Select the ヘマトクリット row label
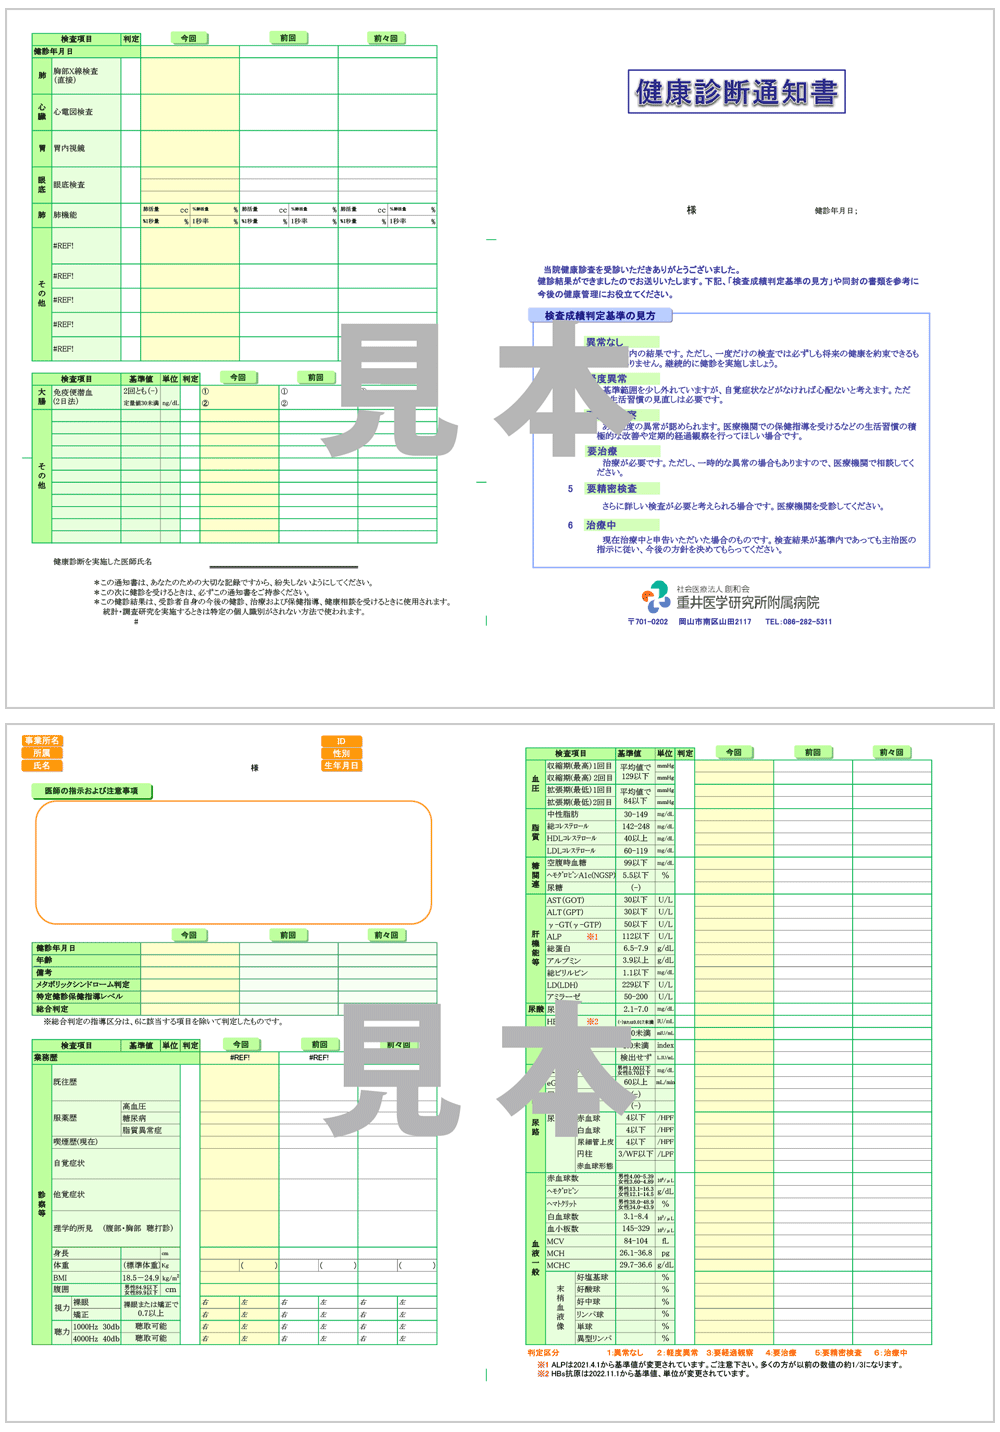This screenshot has height=1432, width=1000. click(x=564, y=1203)
